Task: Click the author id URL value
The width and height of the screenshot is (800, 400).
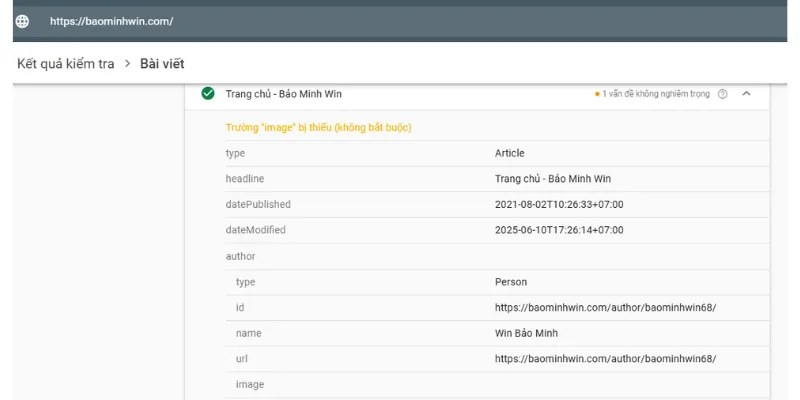Action: (605, 307)
